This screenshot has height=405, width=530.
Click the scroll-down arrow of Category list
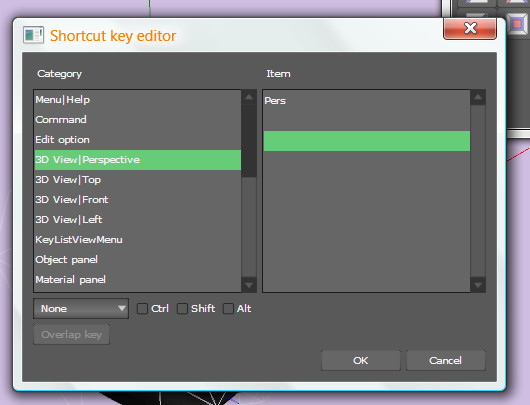coord(249,285)
